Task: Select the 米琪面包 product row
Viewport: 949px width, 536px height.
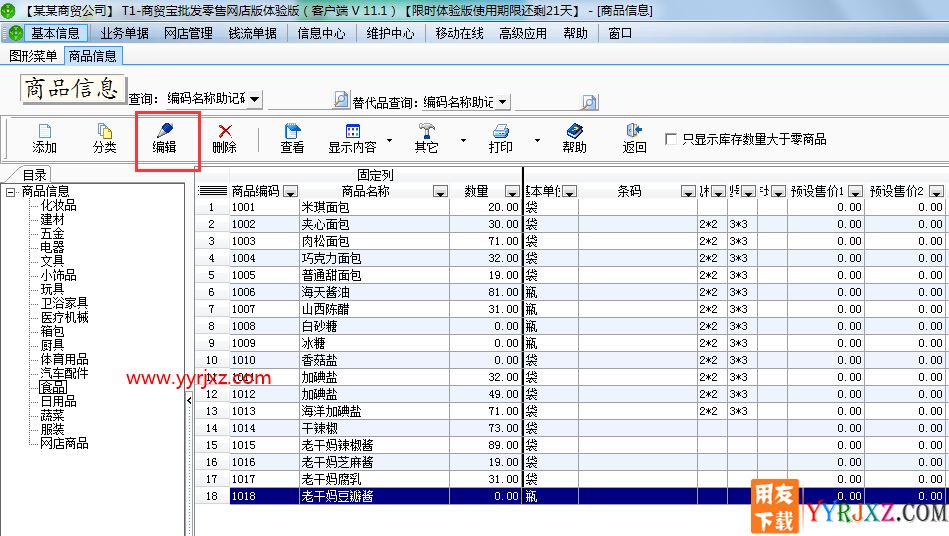Action: [570, 208]
